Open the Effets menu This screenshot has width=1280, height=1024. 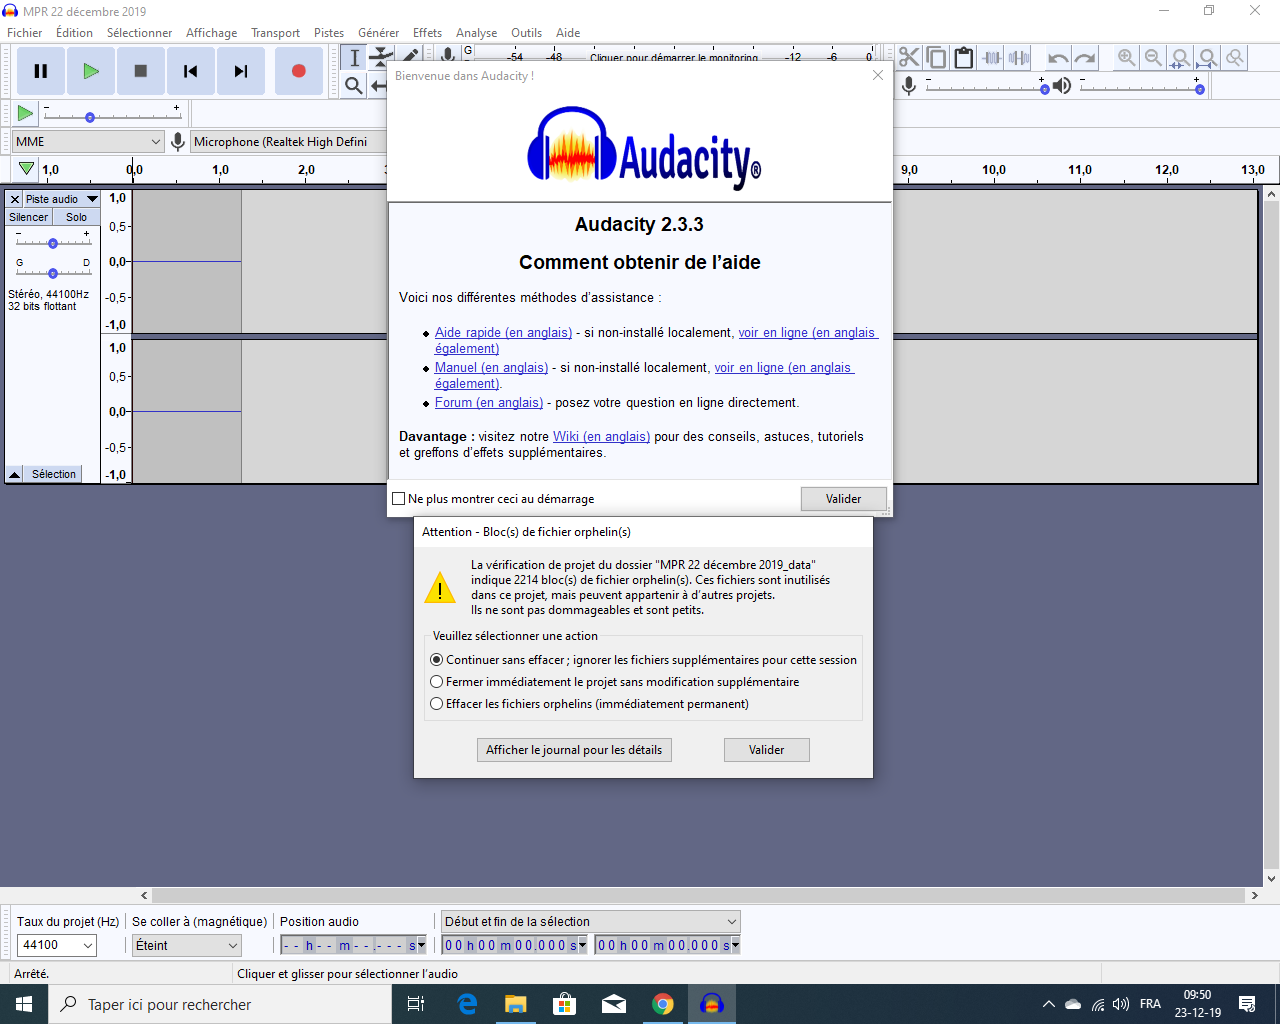pos(427,33)
